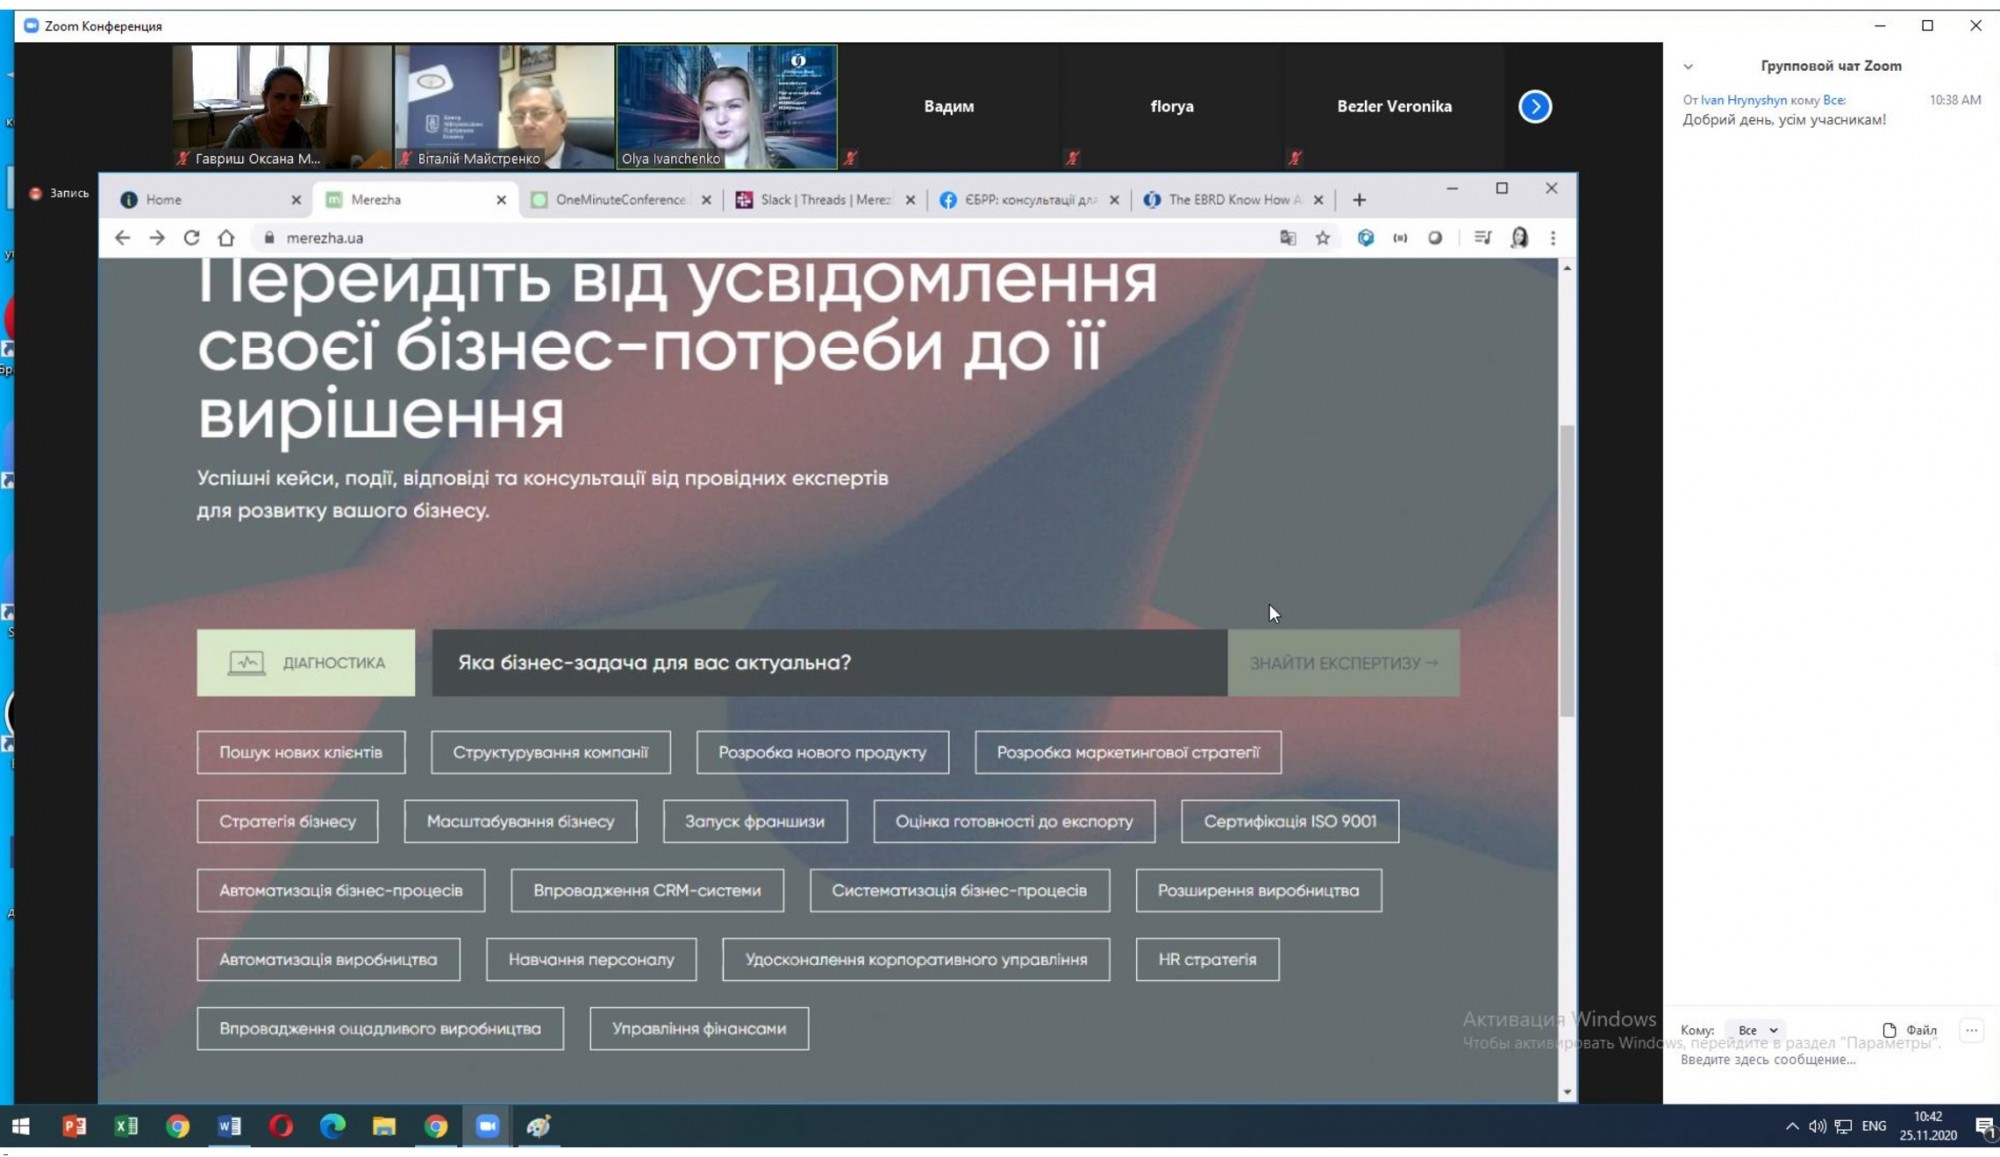Screen dimensions: 2000x1157
Task: Select 'HR стратегія' tag
Action: (1207, 960)
